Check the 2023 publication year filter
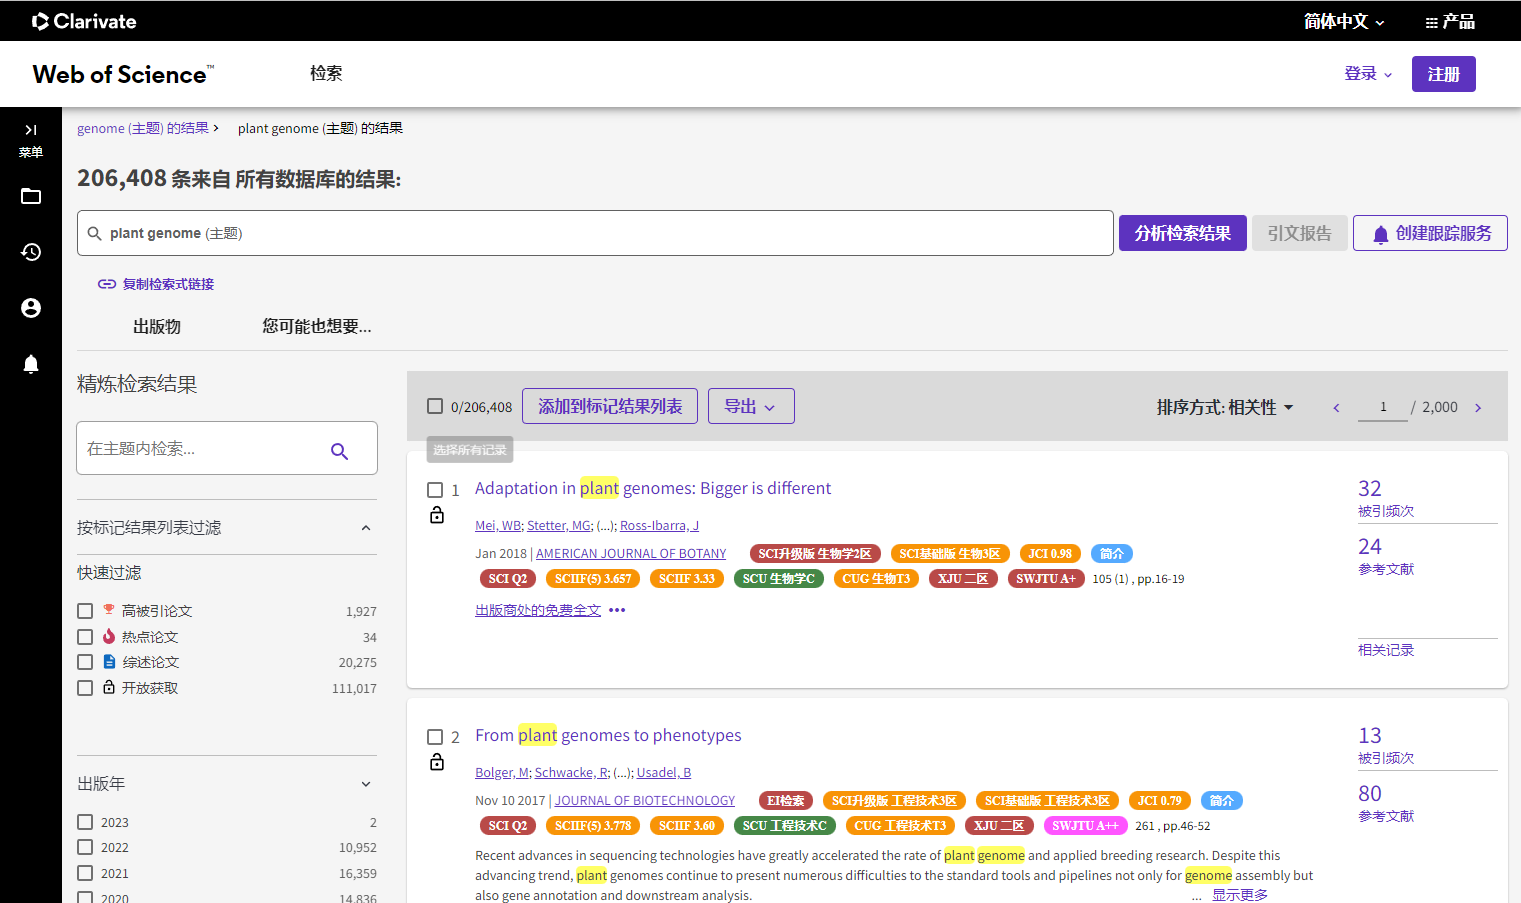The image size is (1521, 903). (85, 822)
